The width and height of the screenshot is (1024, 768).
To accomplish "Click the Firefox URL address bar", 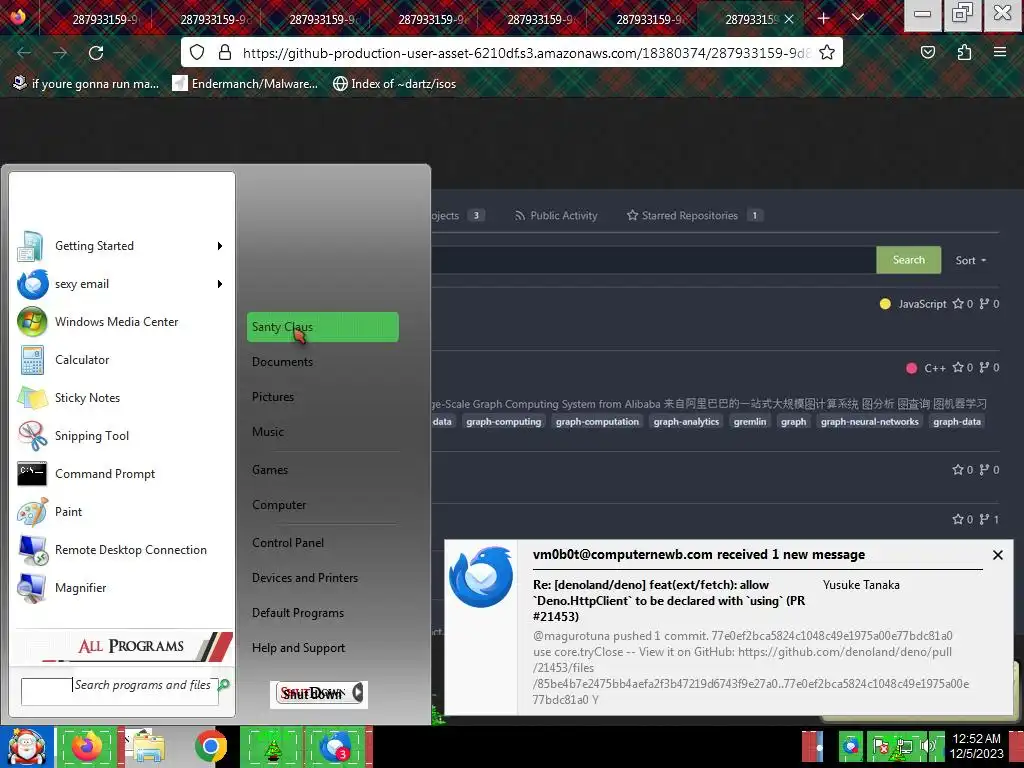I will [526, 53].
